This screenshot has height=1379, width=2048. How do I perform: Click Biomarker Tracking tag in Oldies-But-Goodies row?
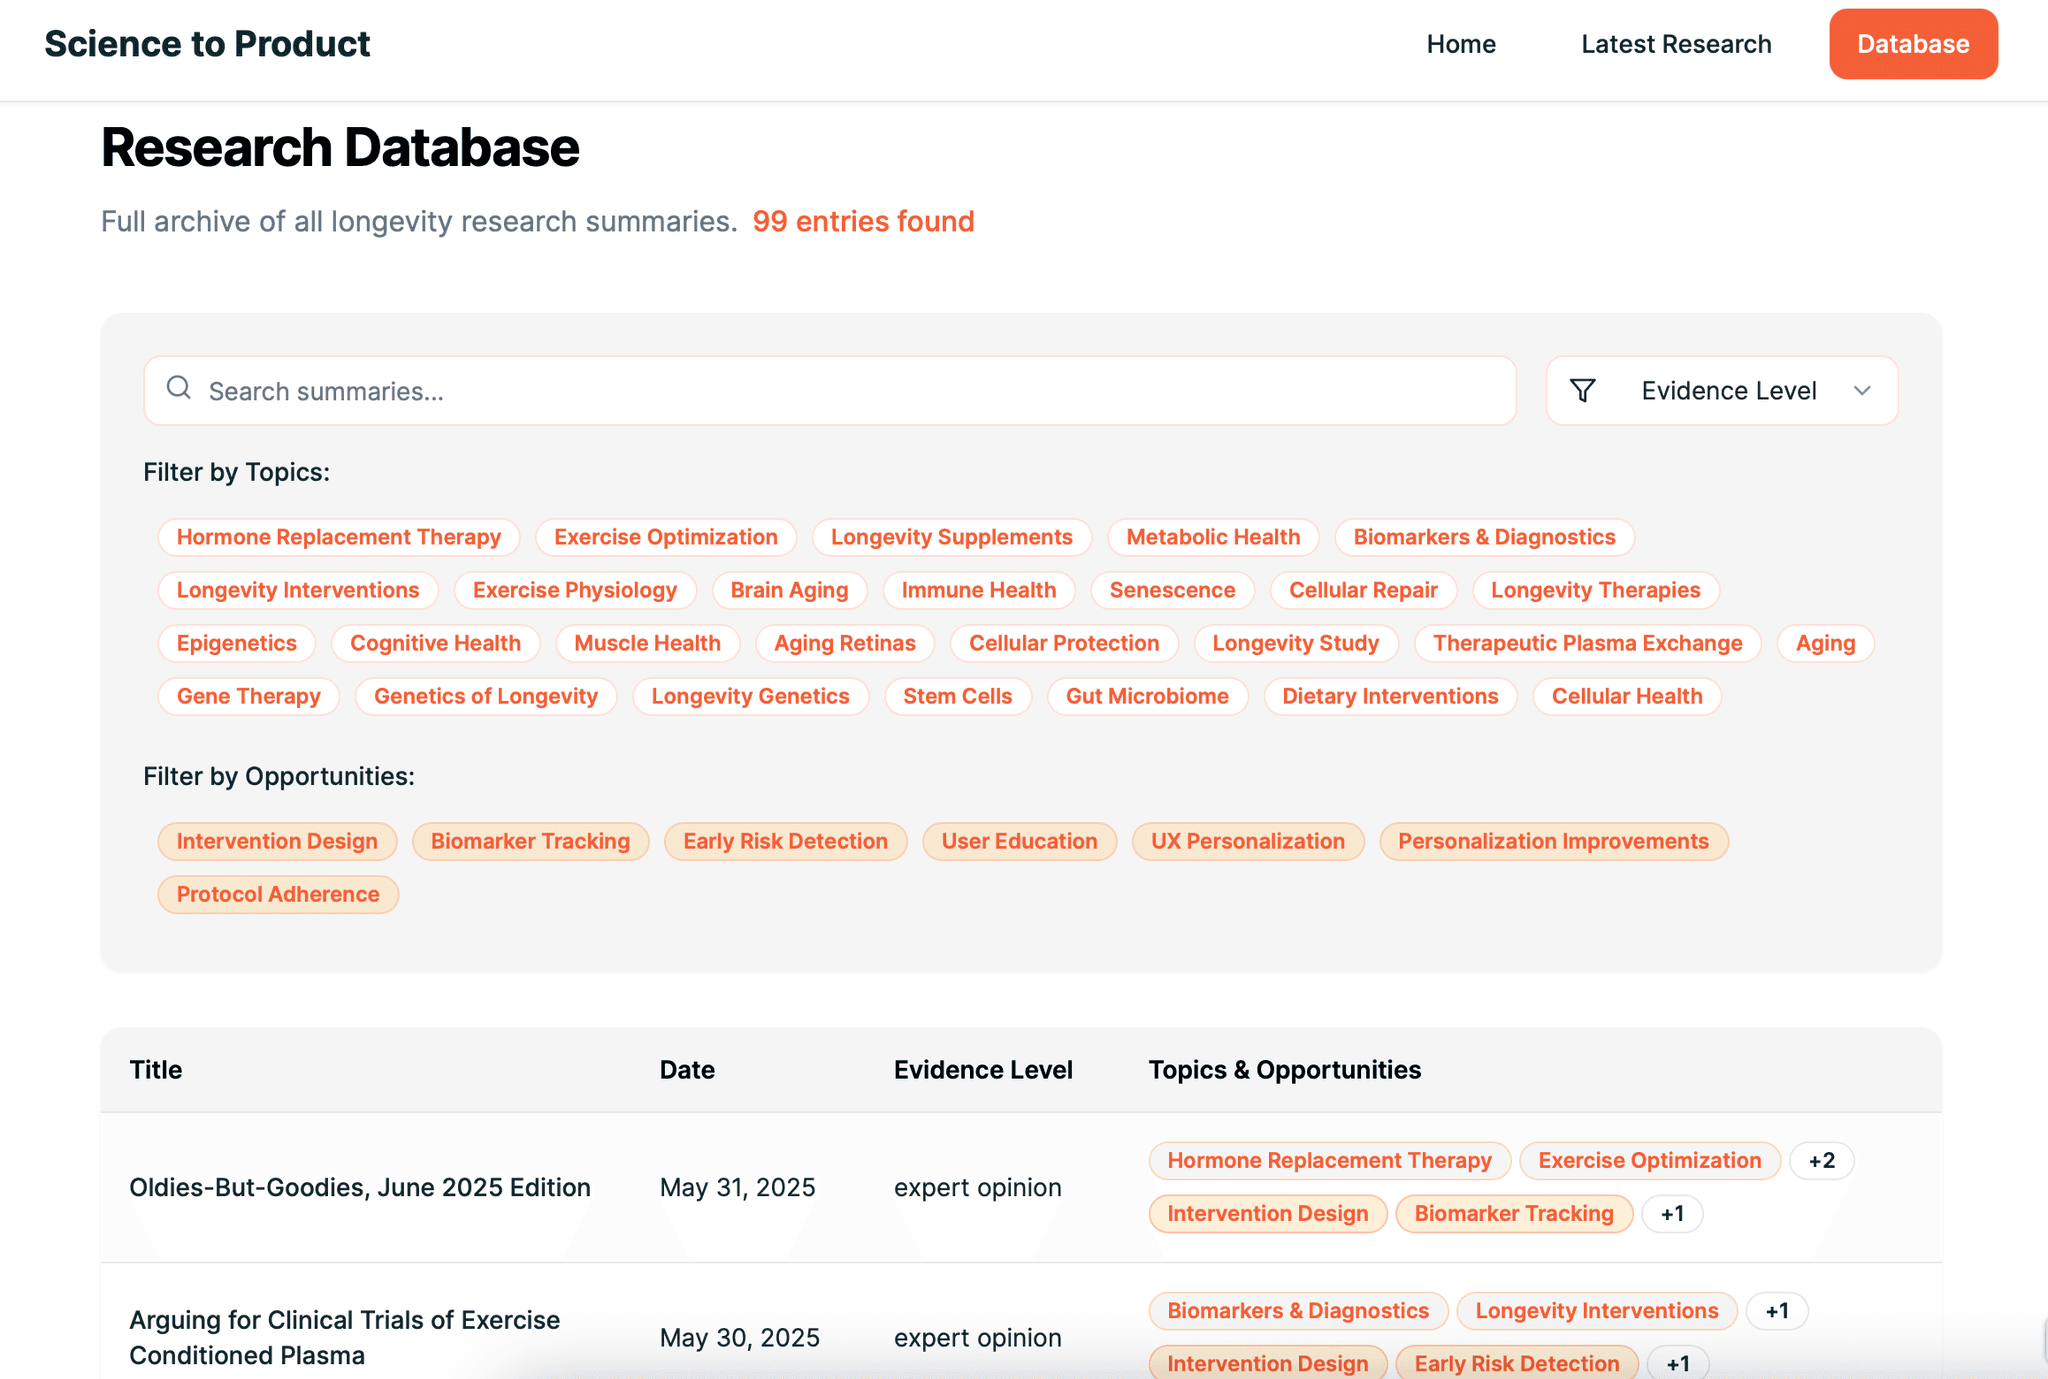(1514, 1213)
